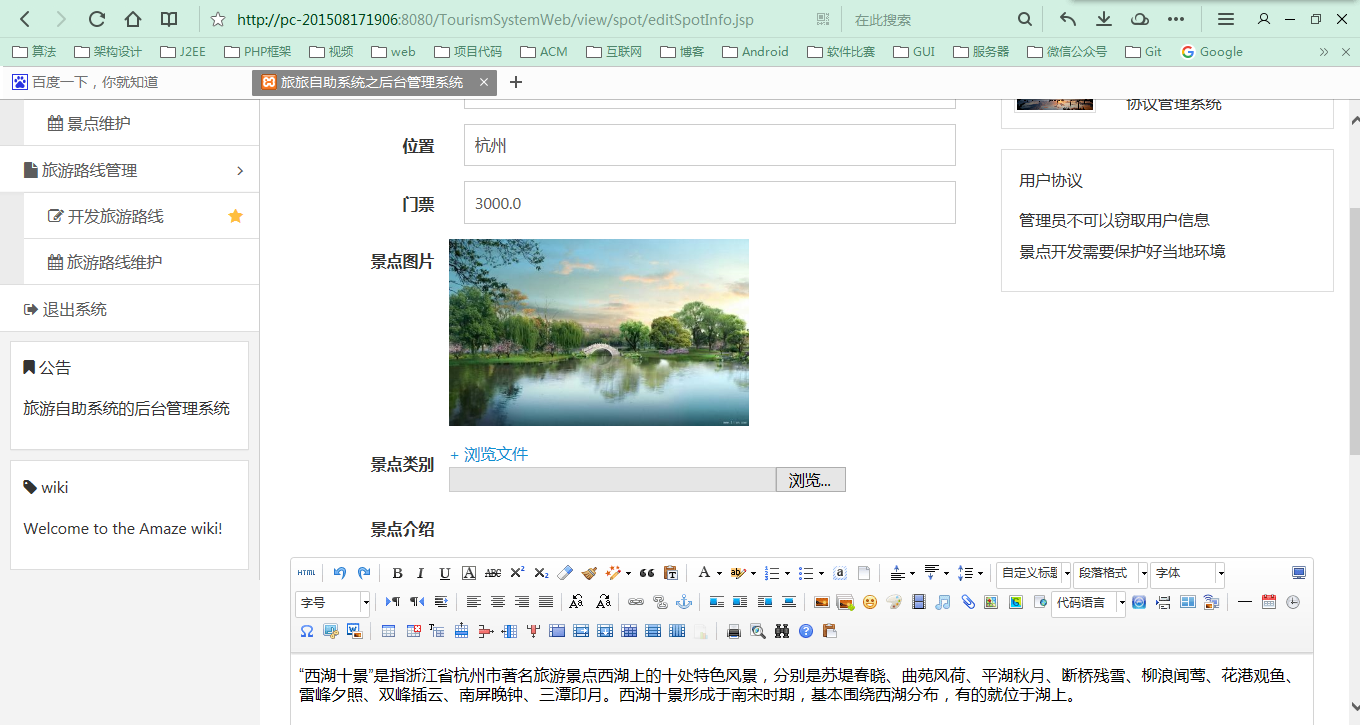Align text left in editor
The height and width of the screenshot is (725, 1360).
pyautogui.click(x=474, y=602)
